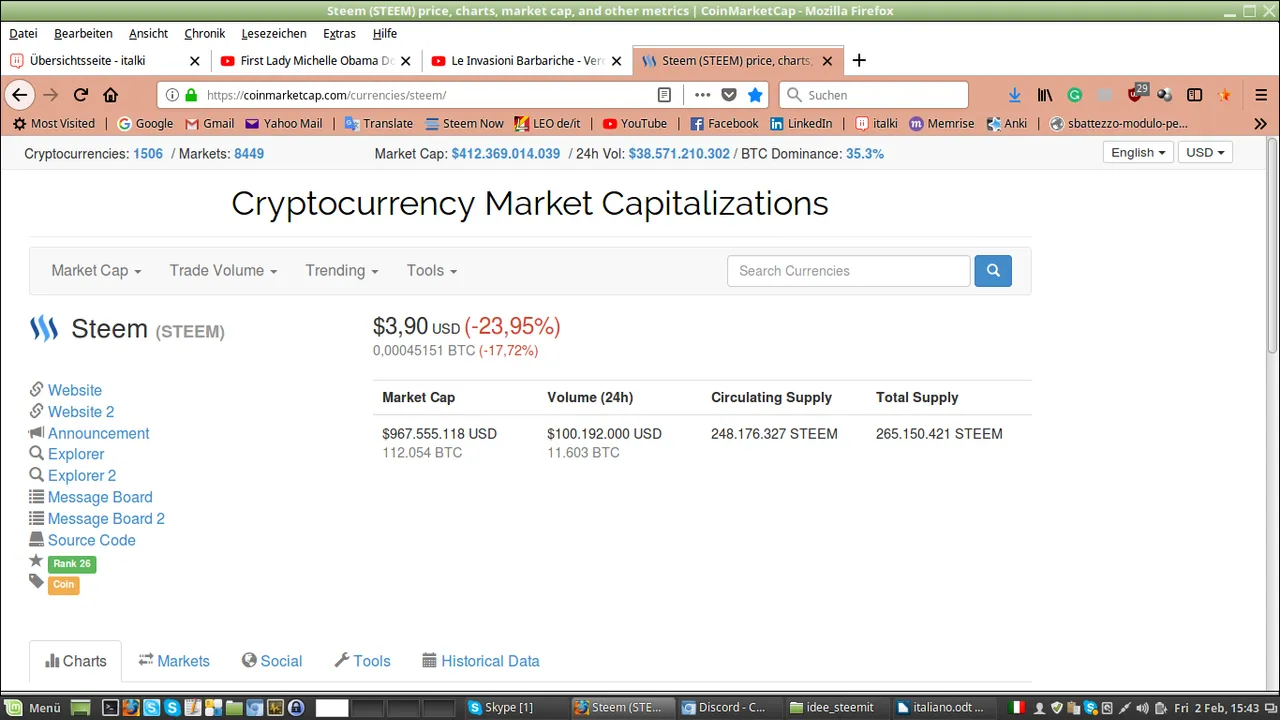Expand the Tools dropdown in navbar
The height and width of the screenshot is (720, 1280).
tap(432, 271)
